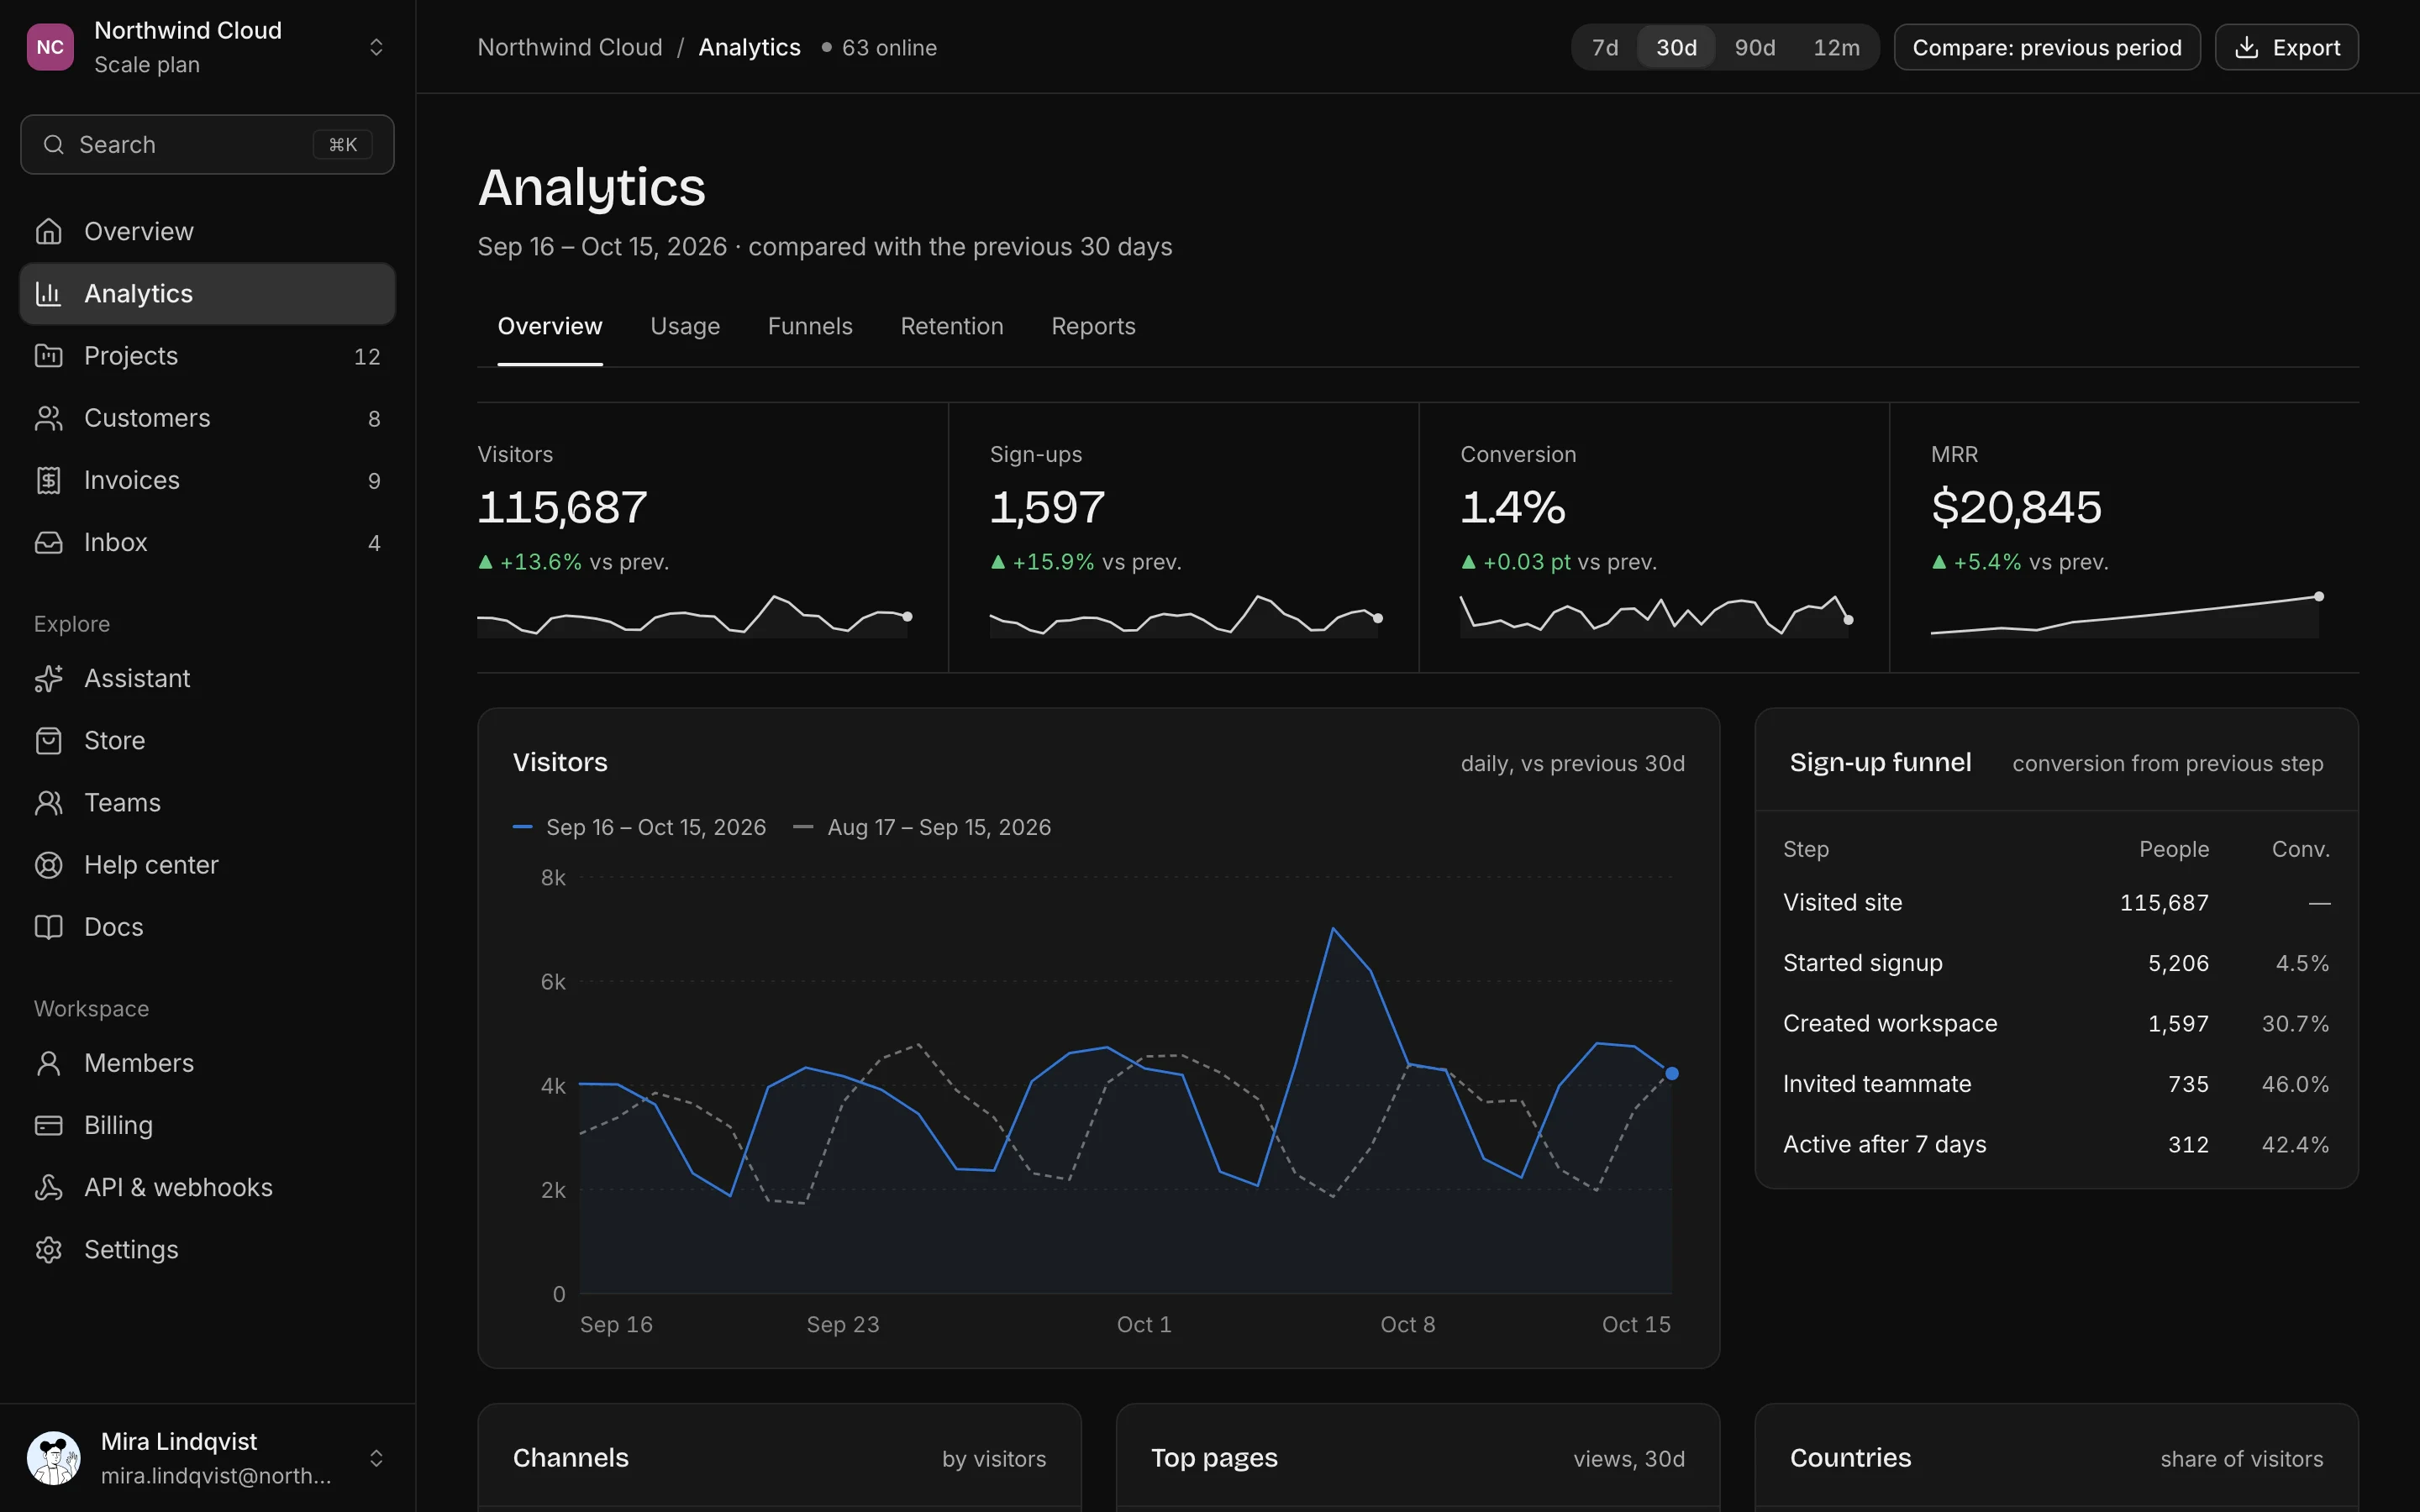
Task: Click the Billing credit card icon
Action: pyautogui.click(x=48, y=1125)
